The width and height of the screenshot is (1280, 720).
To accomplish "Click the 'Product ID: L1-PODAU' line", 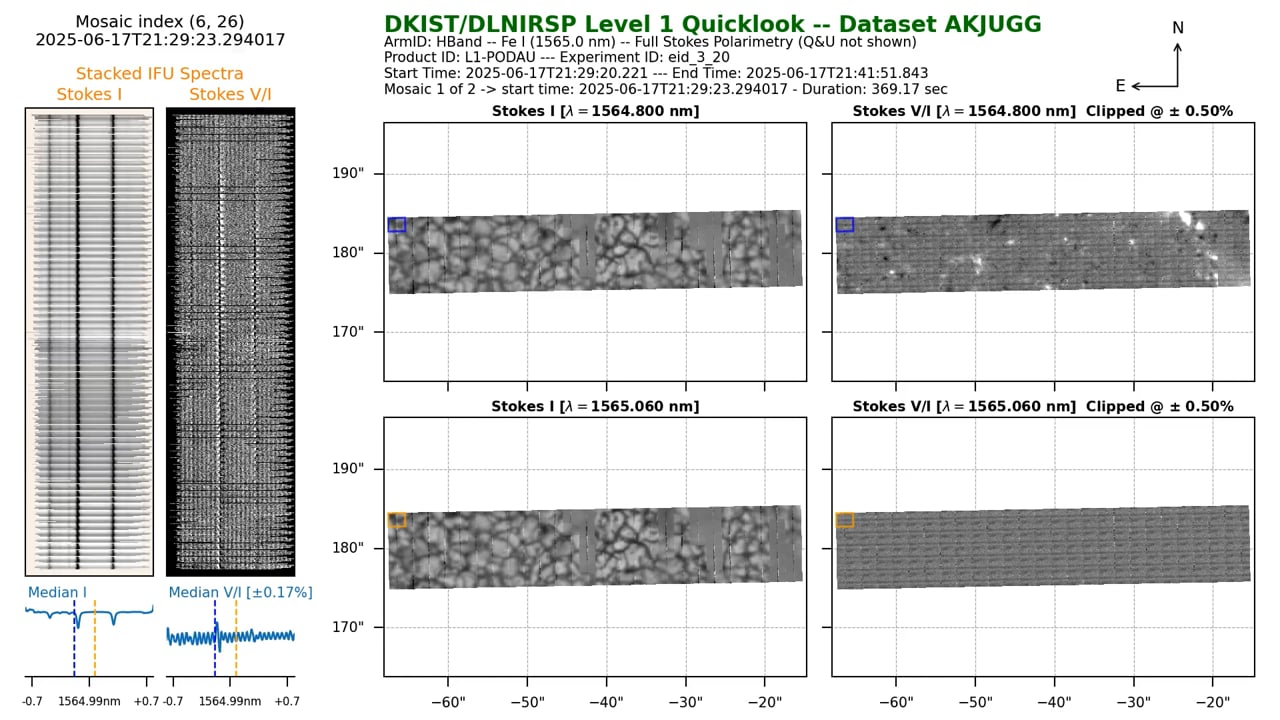I will coord(557,57).
